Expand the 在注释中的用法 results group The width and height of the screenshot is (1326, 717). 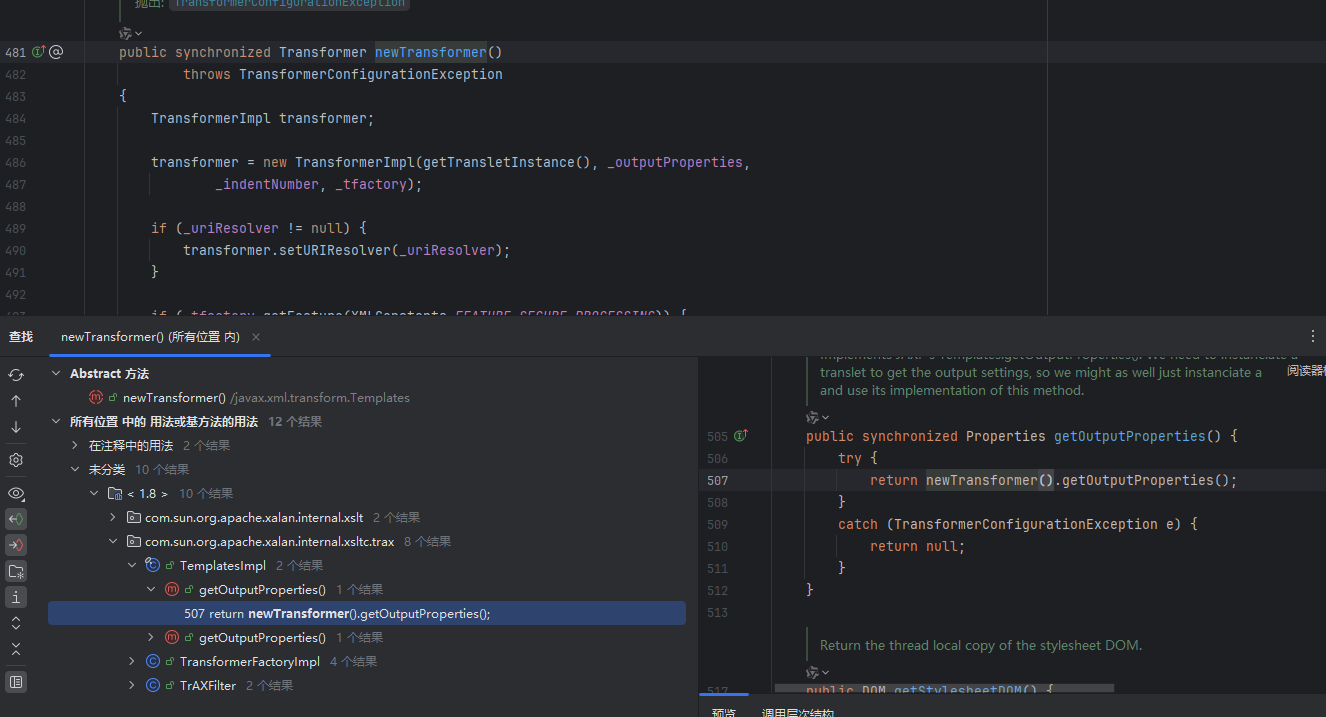75,446
